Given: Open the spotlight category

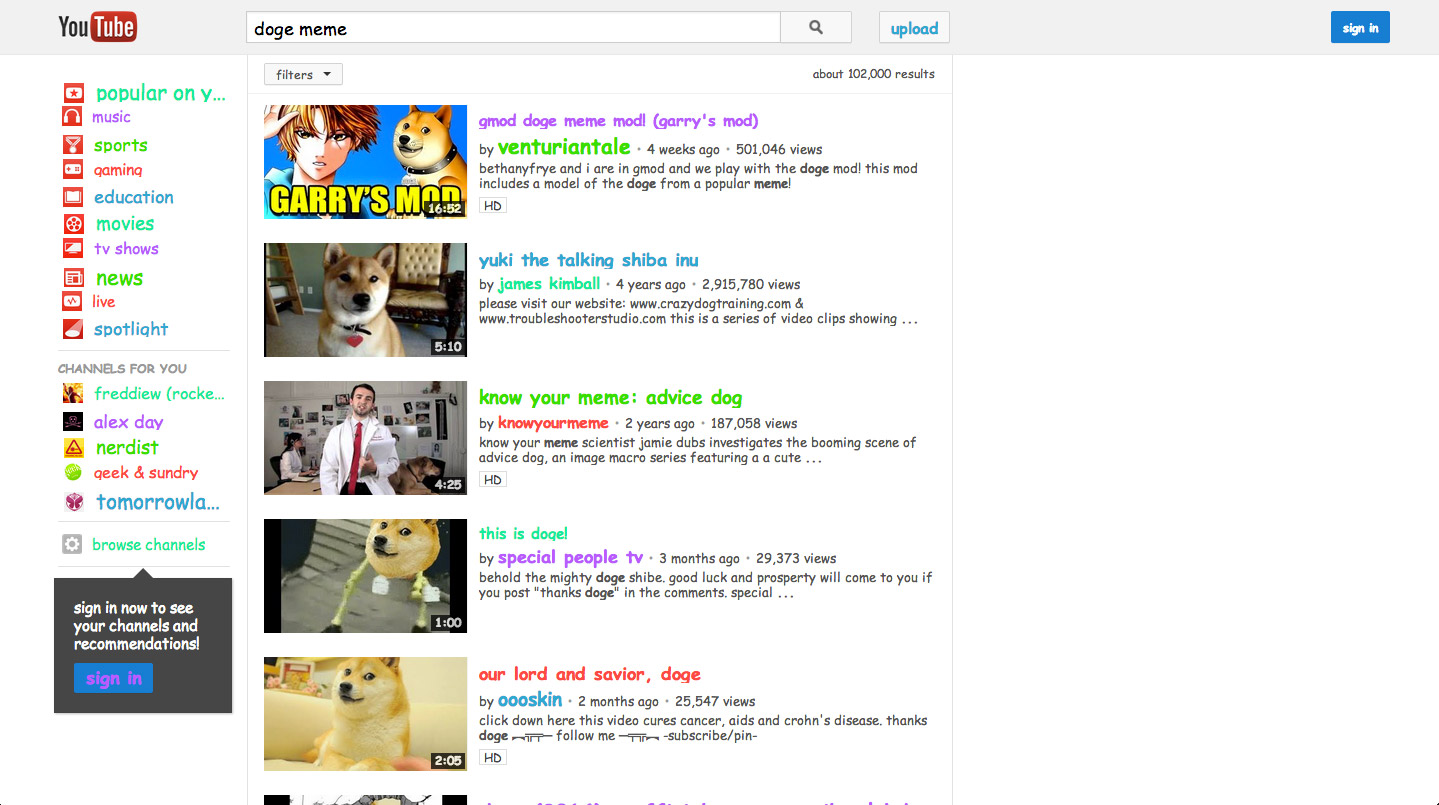Looking at the screenshot, I should click(x=131, y=329).
